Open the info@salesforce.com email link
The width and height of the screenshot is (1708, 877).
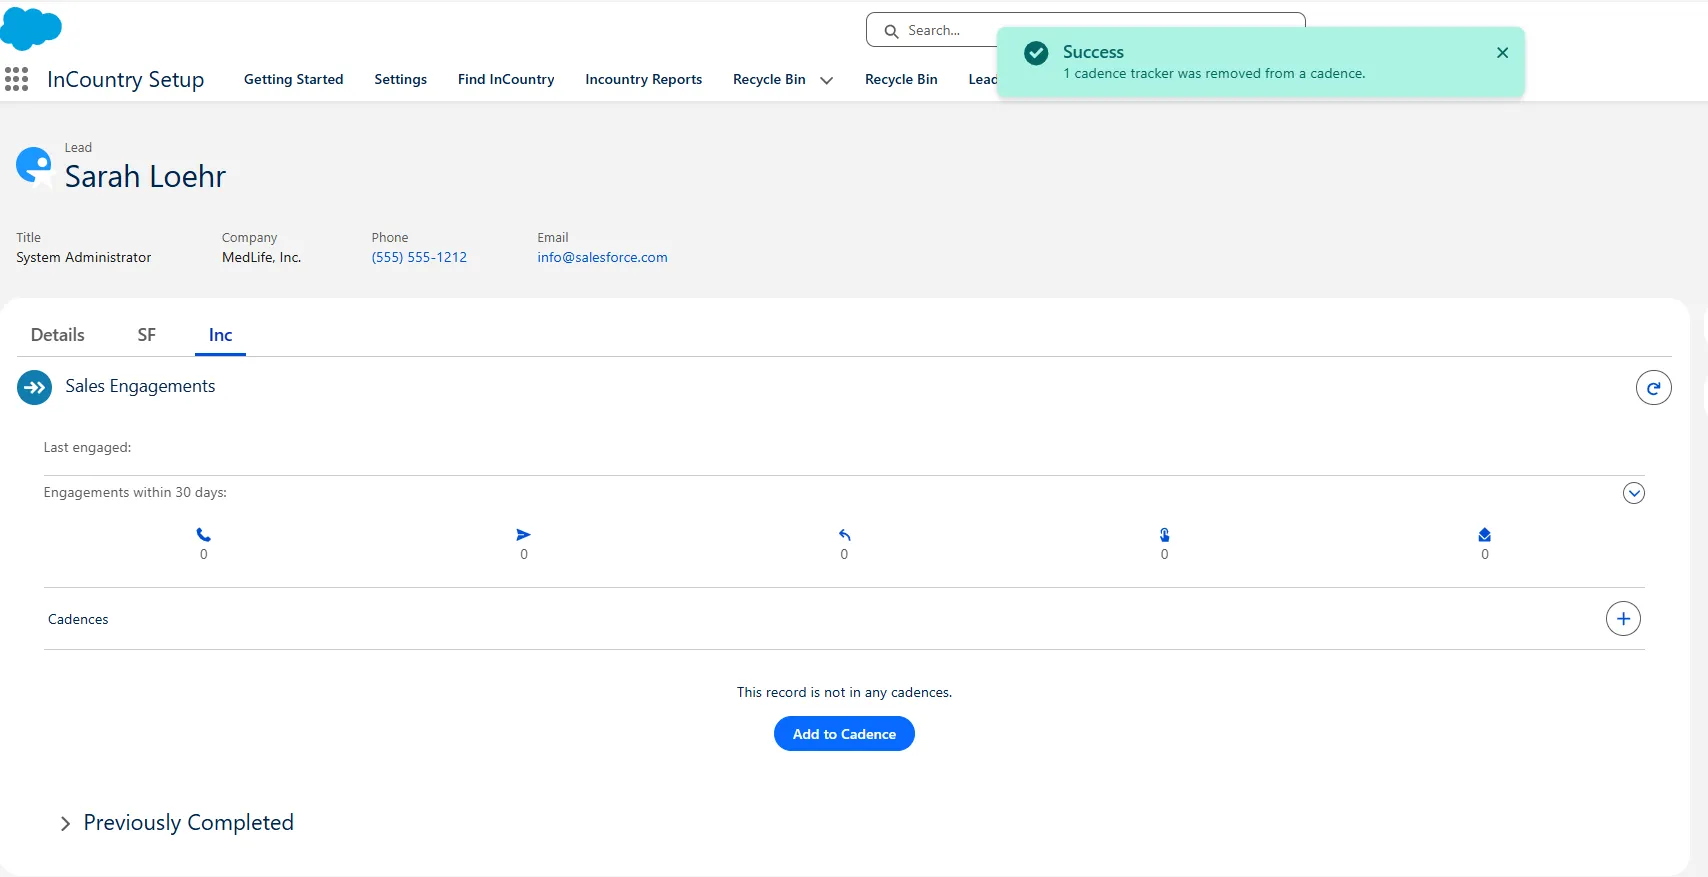click(x=602, y=257)
